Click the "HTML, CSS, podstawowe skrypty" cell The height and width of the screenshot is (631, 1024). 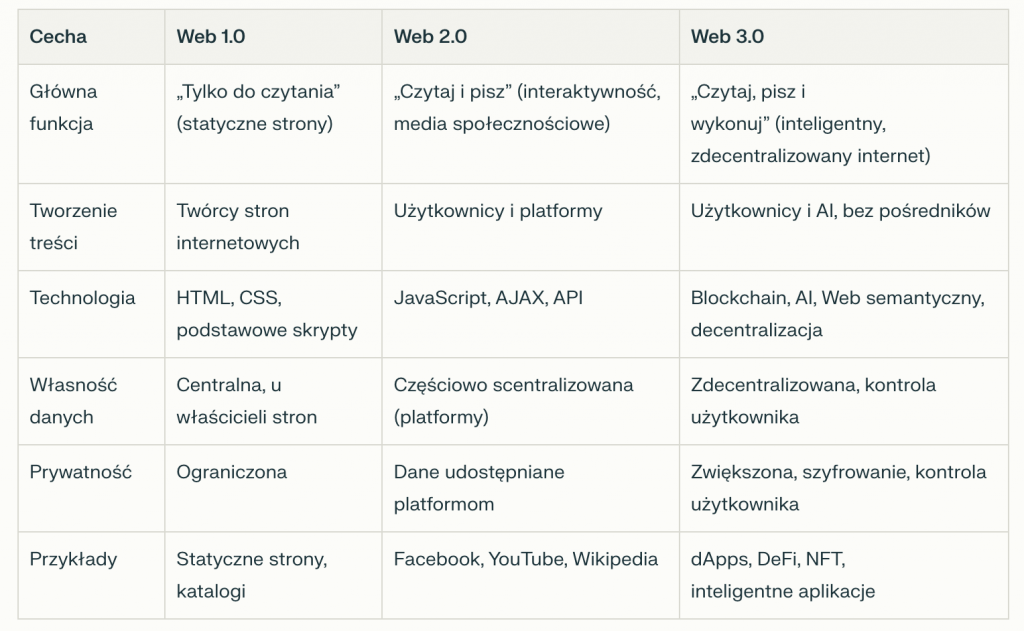(x=266, y=314)
